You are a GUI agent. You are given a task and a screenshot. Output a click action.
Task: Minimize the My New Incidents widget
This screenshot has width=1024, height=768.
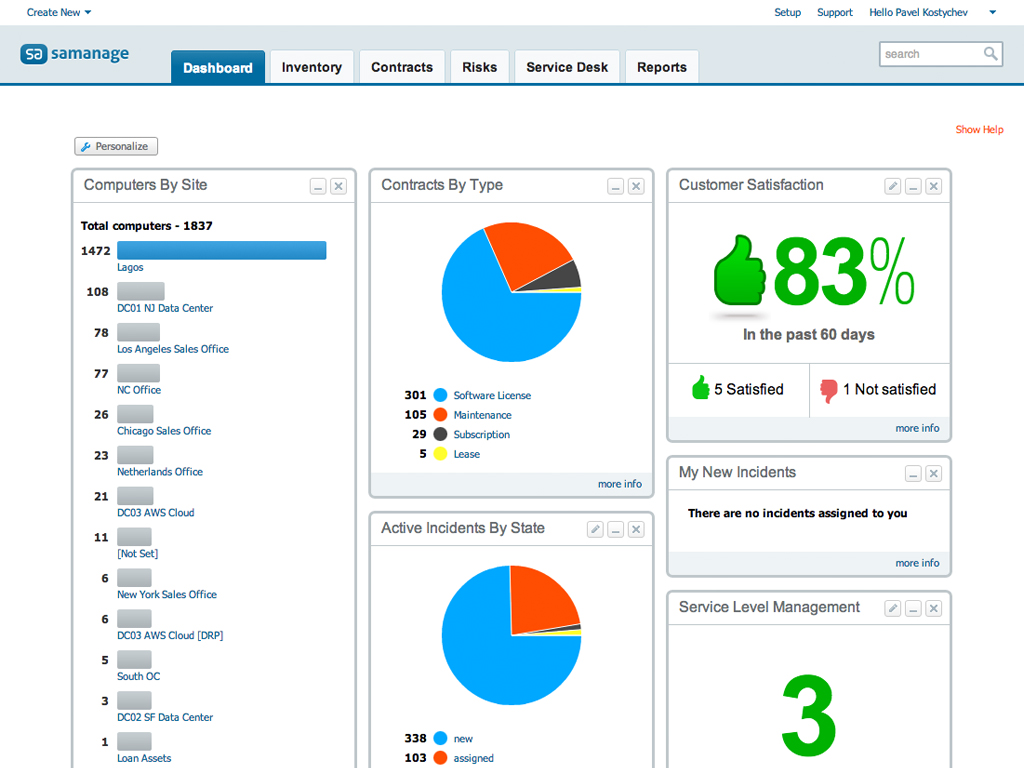(913, 474)
